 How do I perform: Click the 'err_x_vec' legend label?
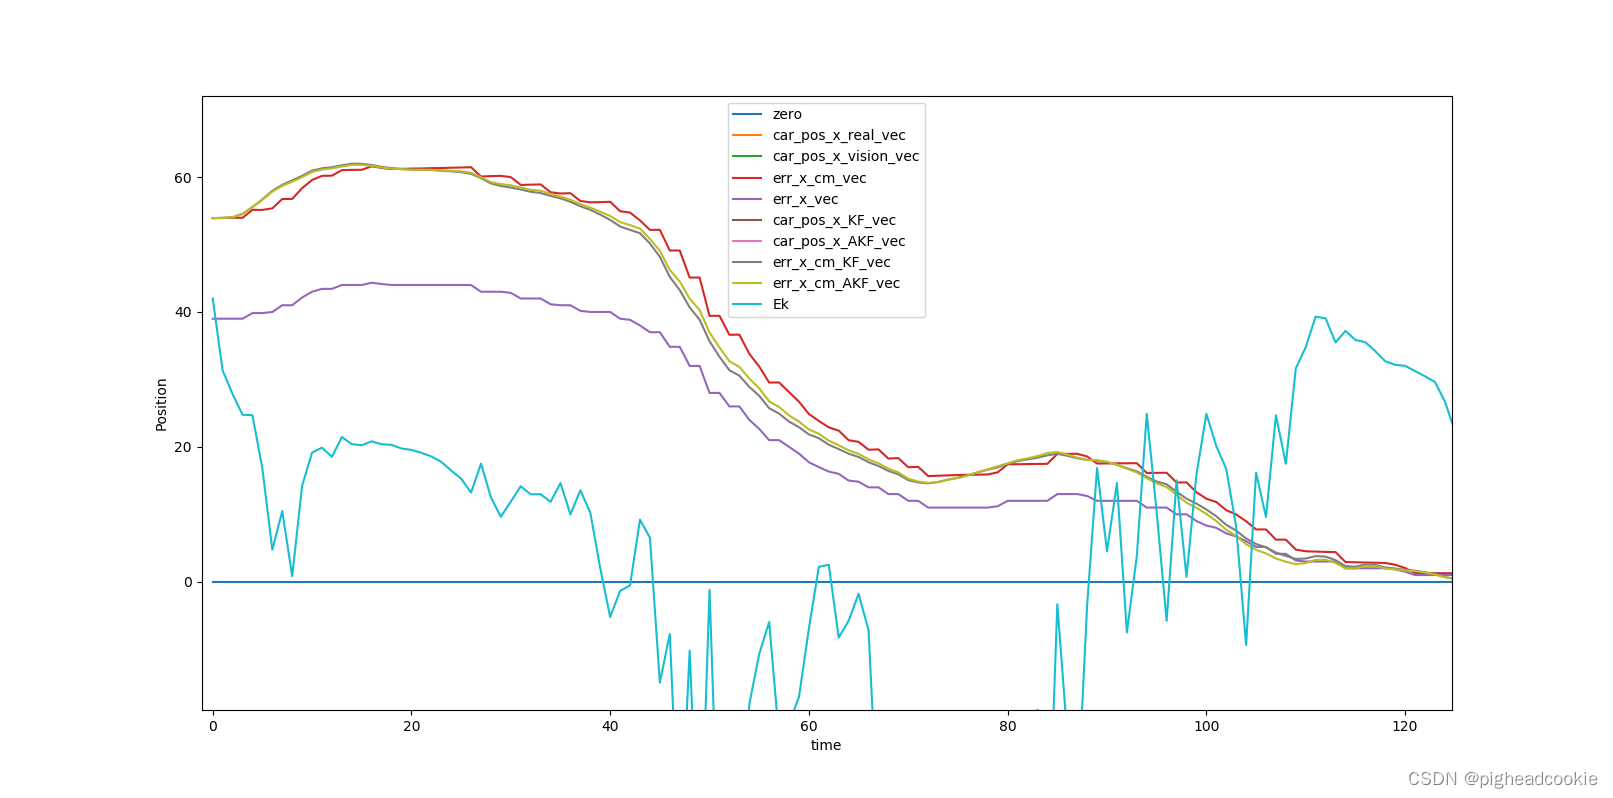[x=806, y=199]
